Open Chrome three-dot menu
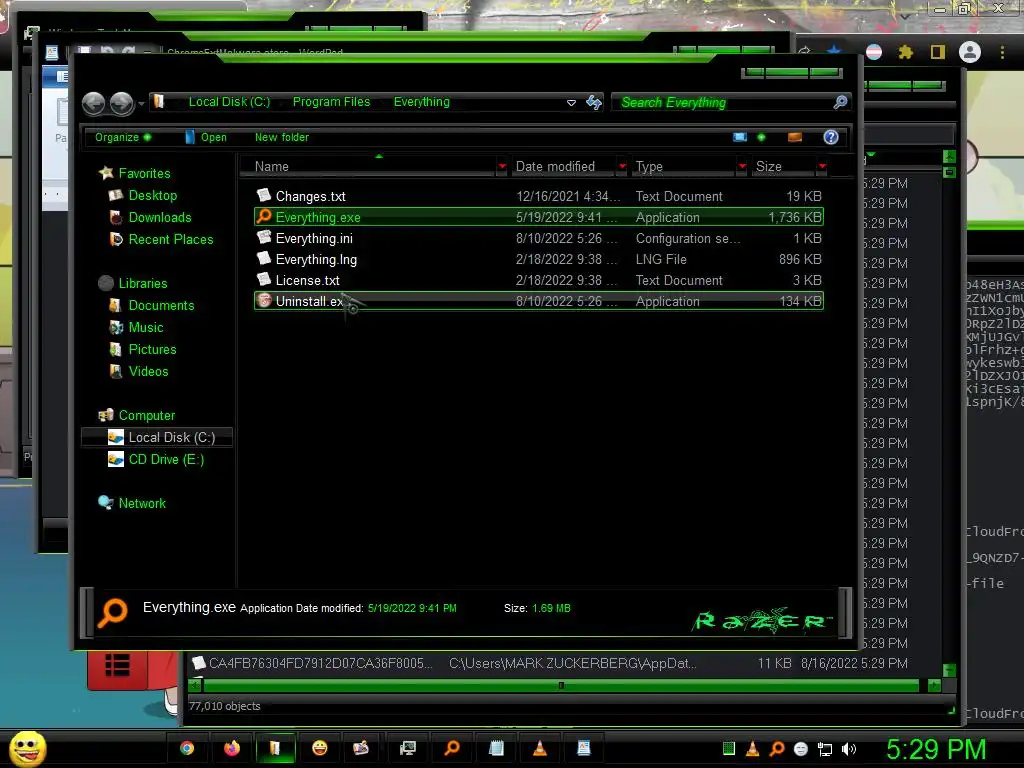 [1002, 52]
